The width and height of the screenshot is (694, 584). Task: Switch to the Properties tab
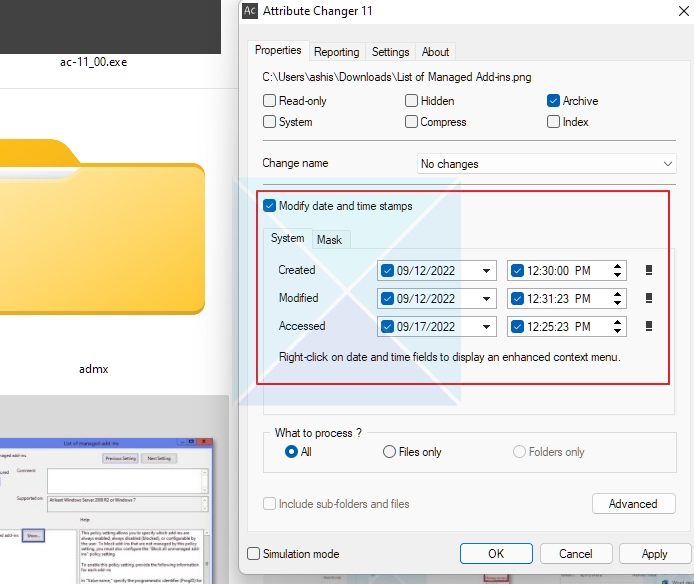pos(278,50)
